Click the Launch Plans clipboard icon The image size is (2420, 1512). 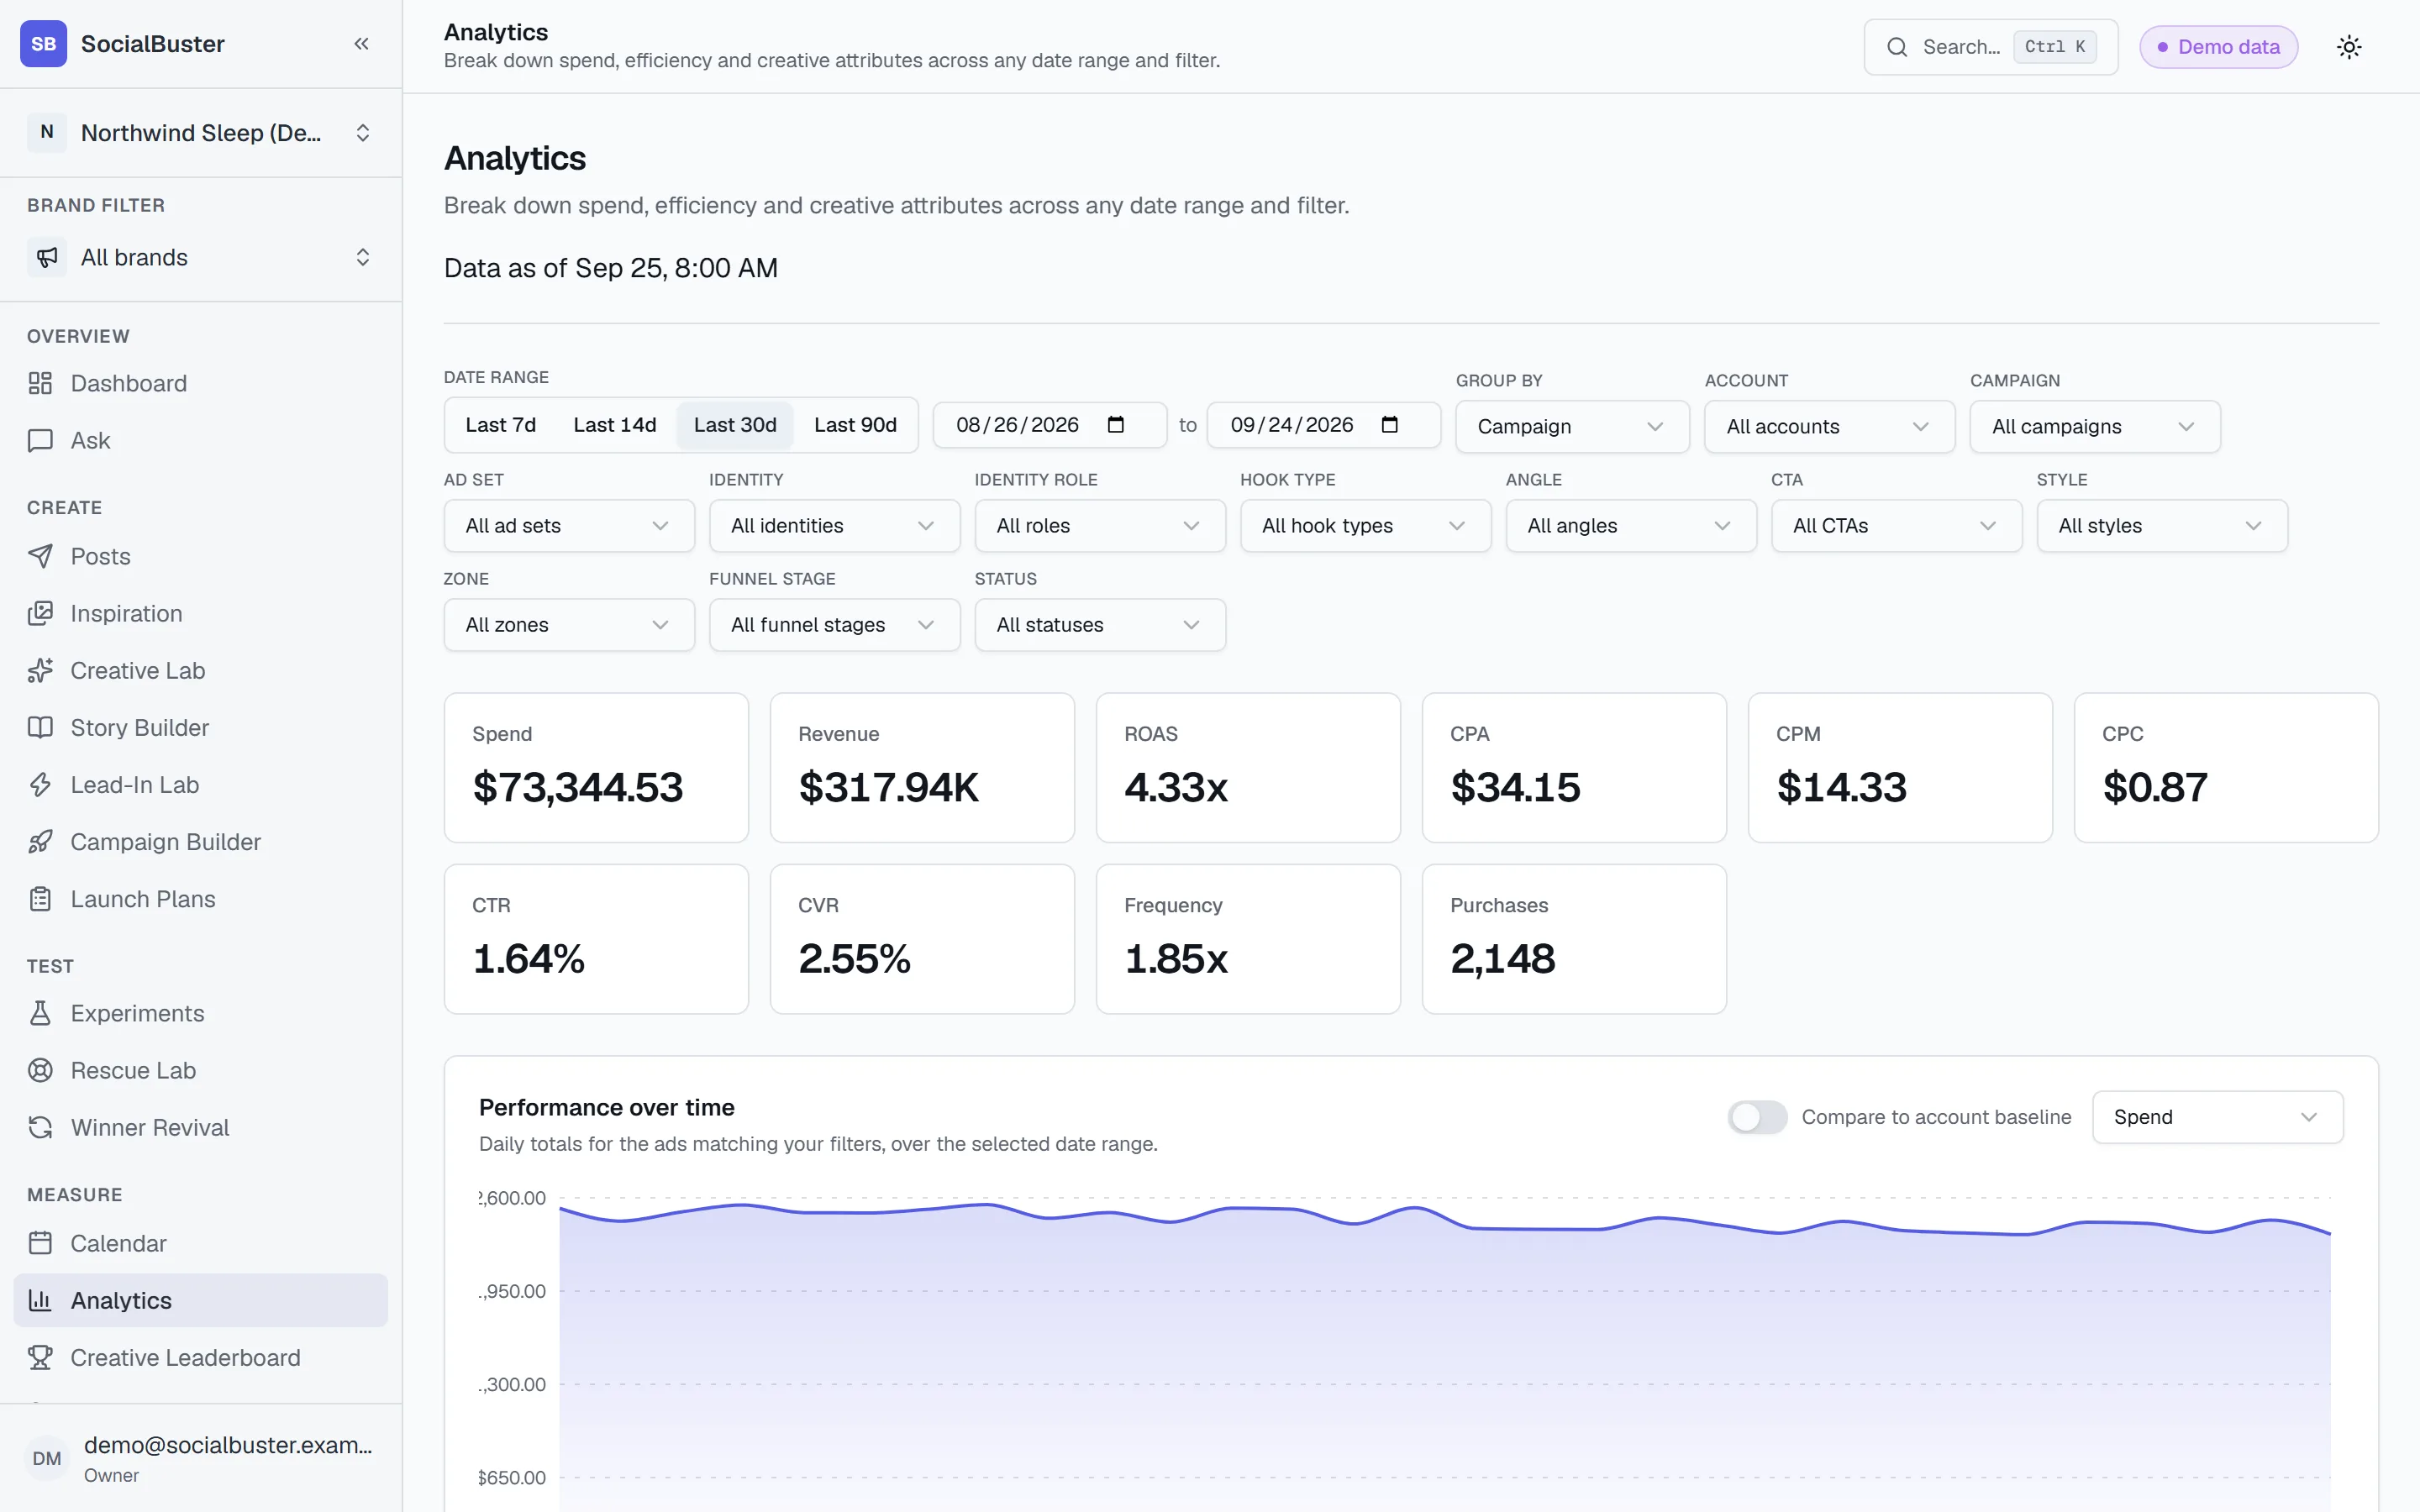40,899
